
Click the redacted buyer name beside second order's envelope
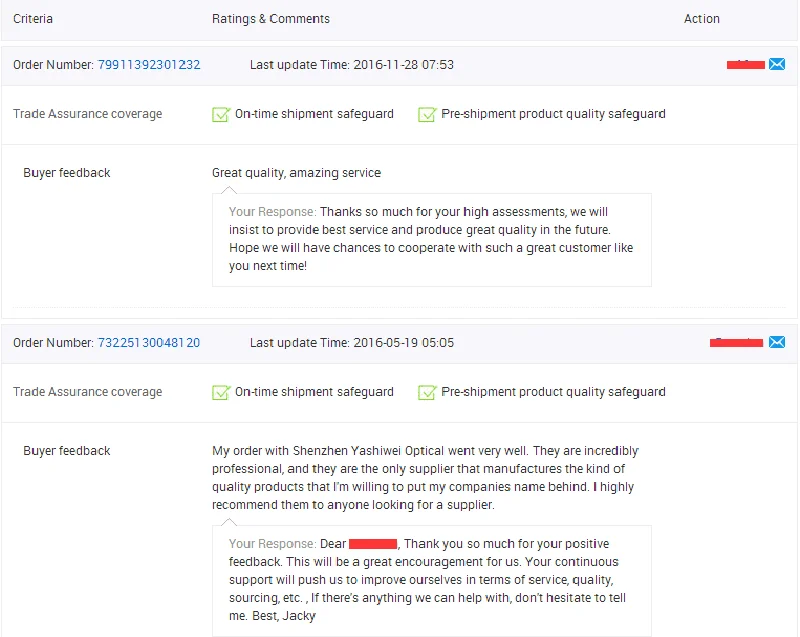737,343
